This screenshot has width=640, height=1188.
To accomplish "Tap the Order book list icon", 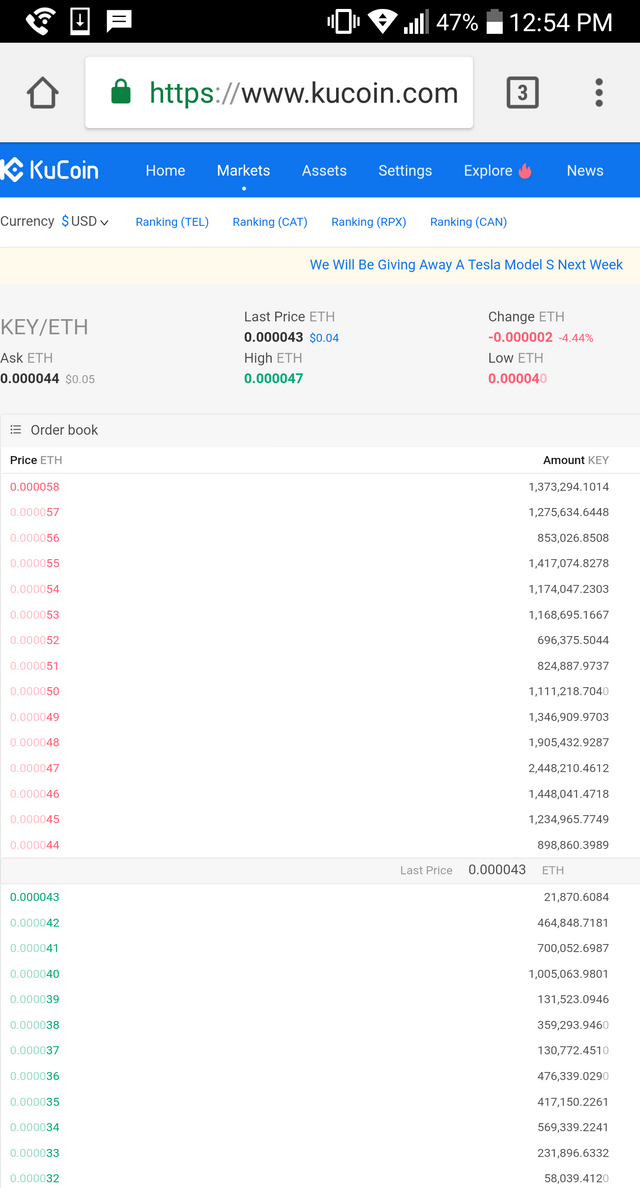I will [16, 430].
